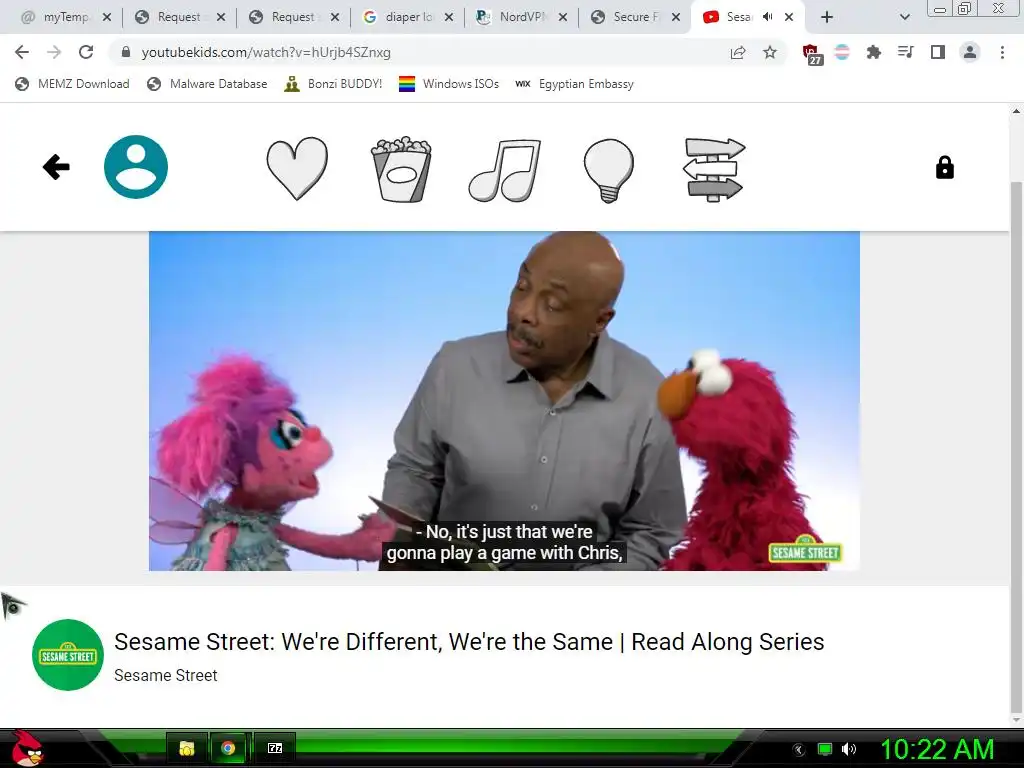
Task: Select the heart Recommended category
Action: (x=297, y=168)
